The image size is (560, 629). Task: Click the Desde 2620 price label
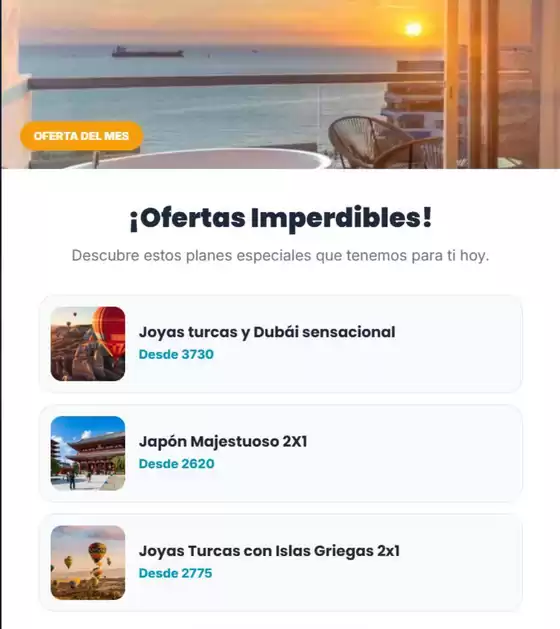tap(177, 464)
